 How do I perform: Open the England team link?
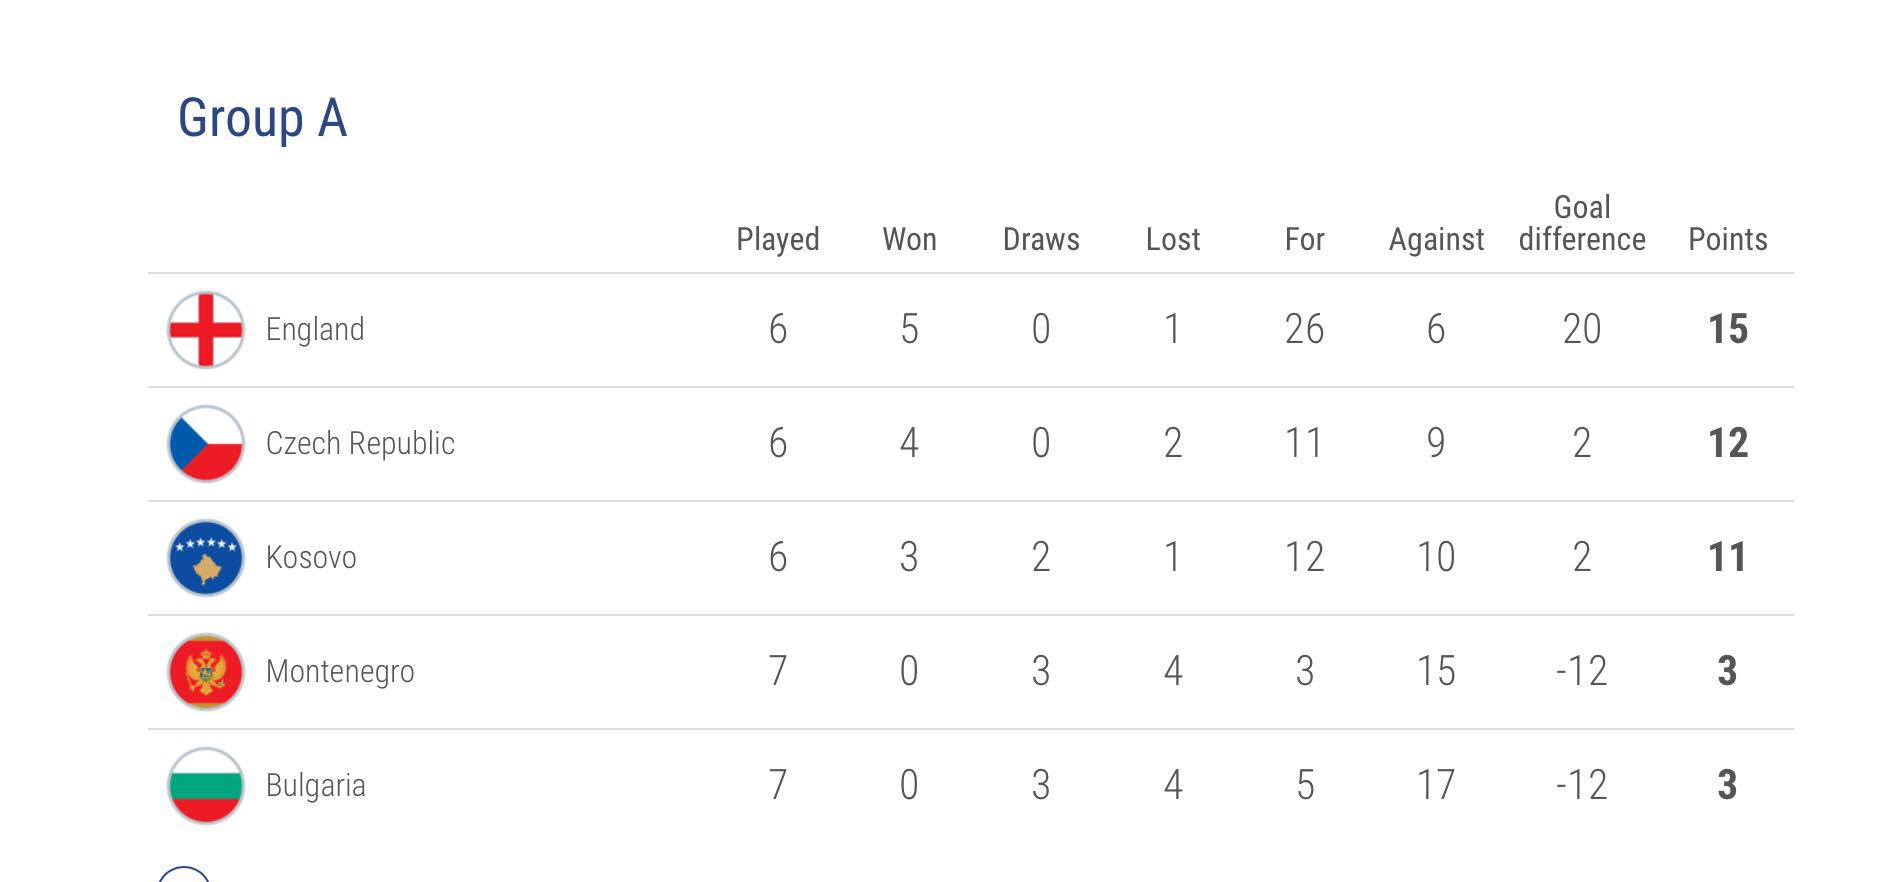pyautogui.click(x=315, y=330)
